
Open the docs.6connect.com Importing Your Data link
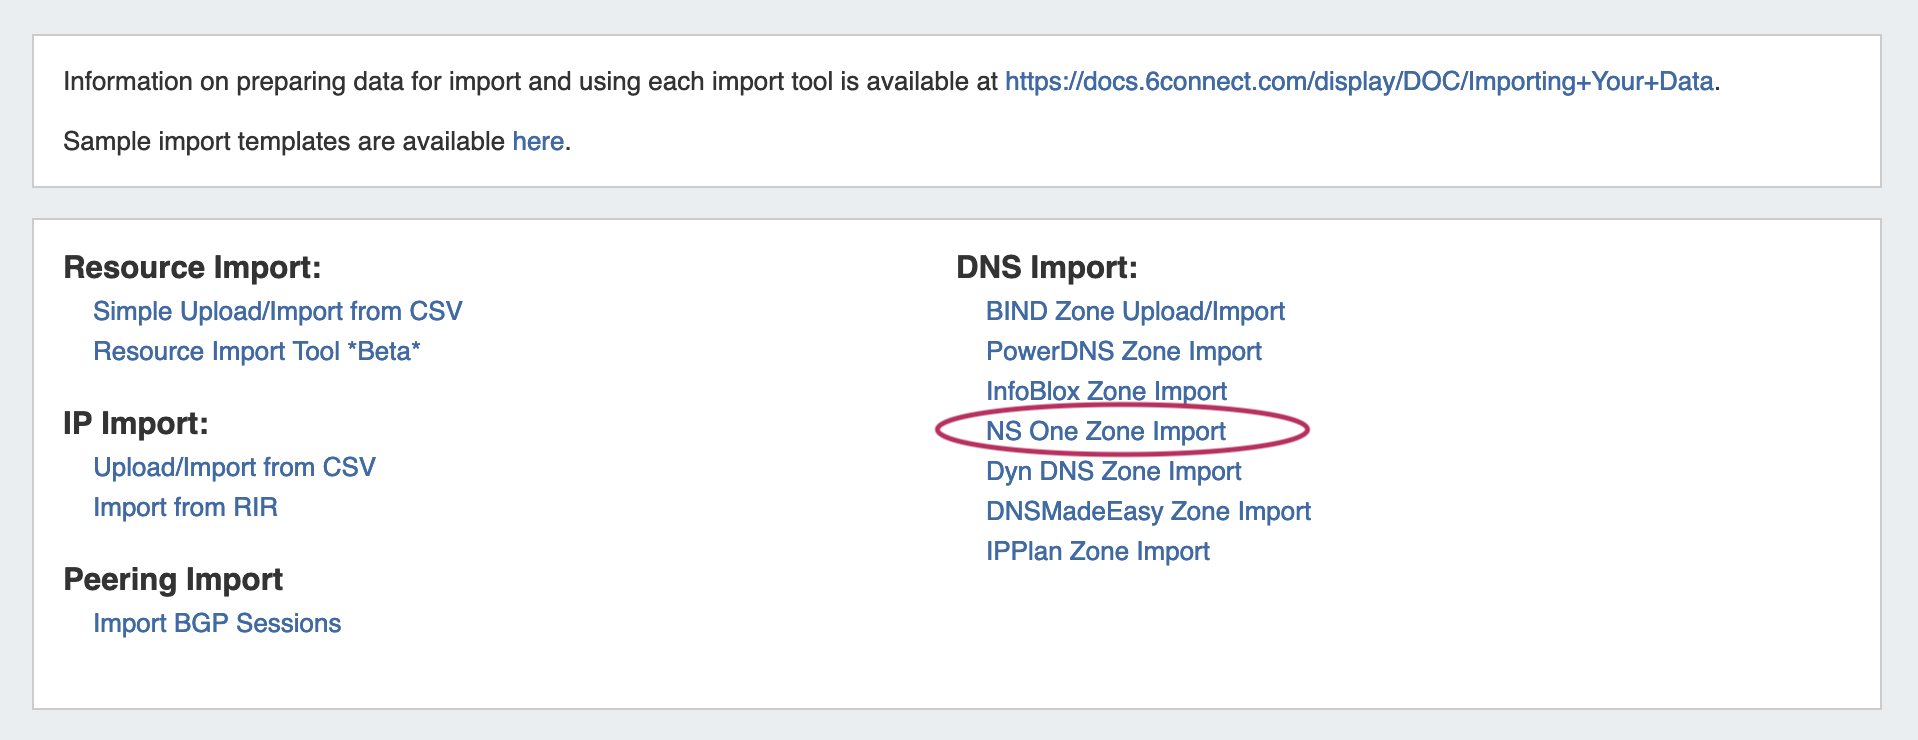pyautogui.click(x=1358, y=81)
